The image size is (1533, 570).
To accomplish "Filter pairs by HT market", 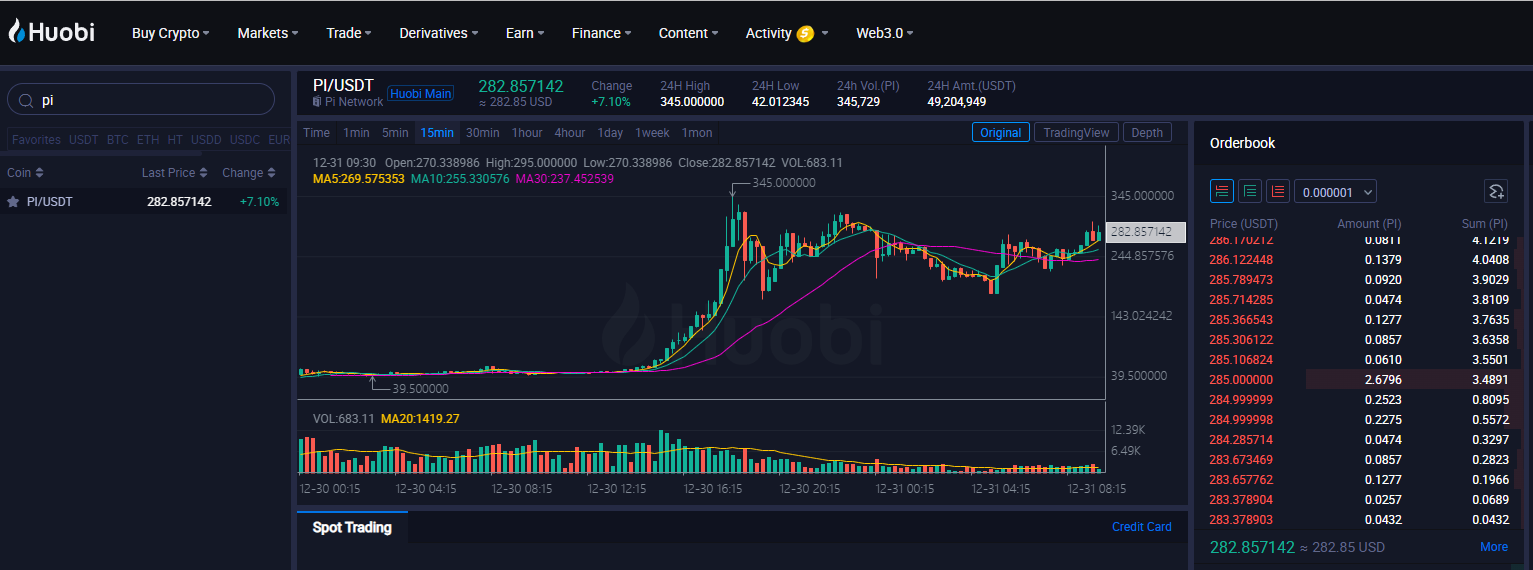I will point(175,140).
